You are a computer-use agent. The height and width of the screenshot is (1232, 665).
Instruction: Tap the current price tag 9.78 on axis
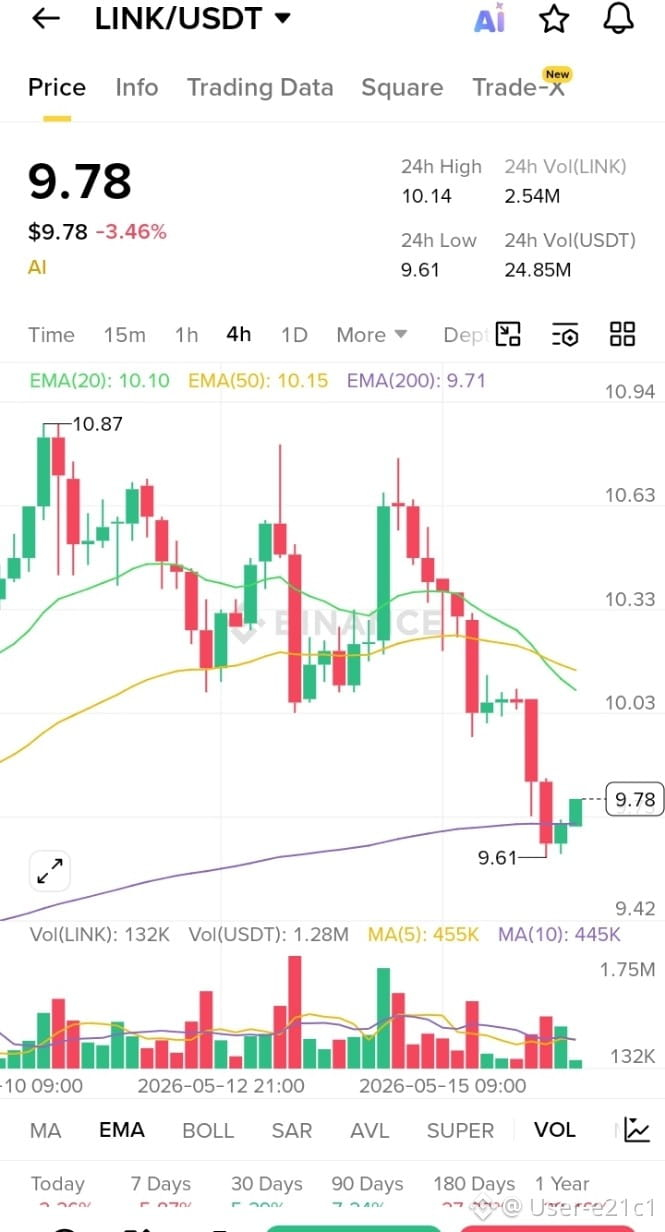click(x=635, y=799)
